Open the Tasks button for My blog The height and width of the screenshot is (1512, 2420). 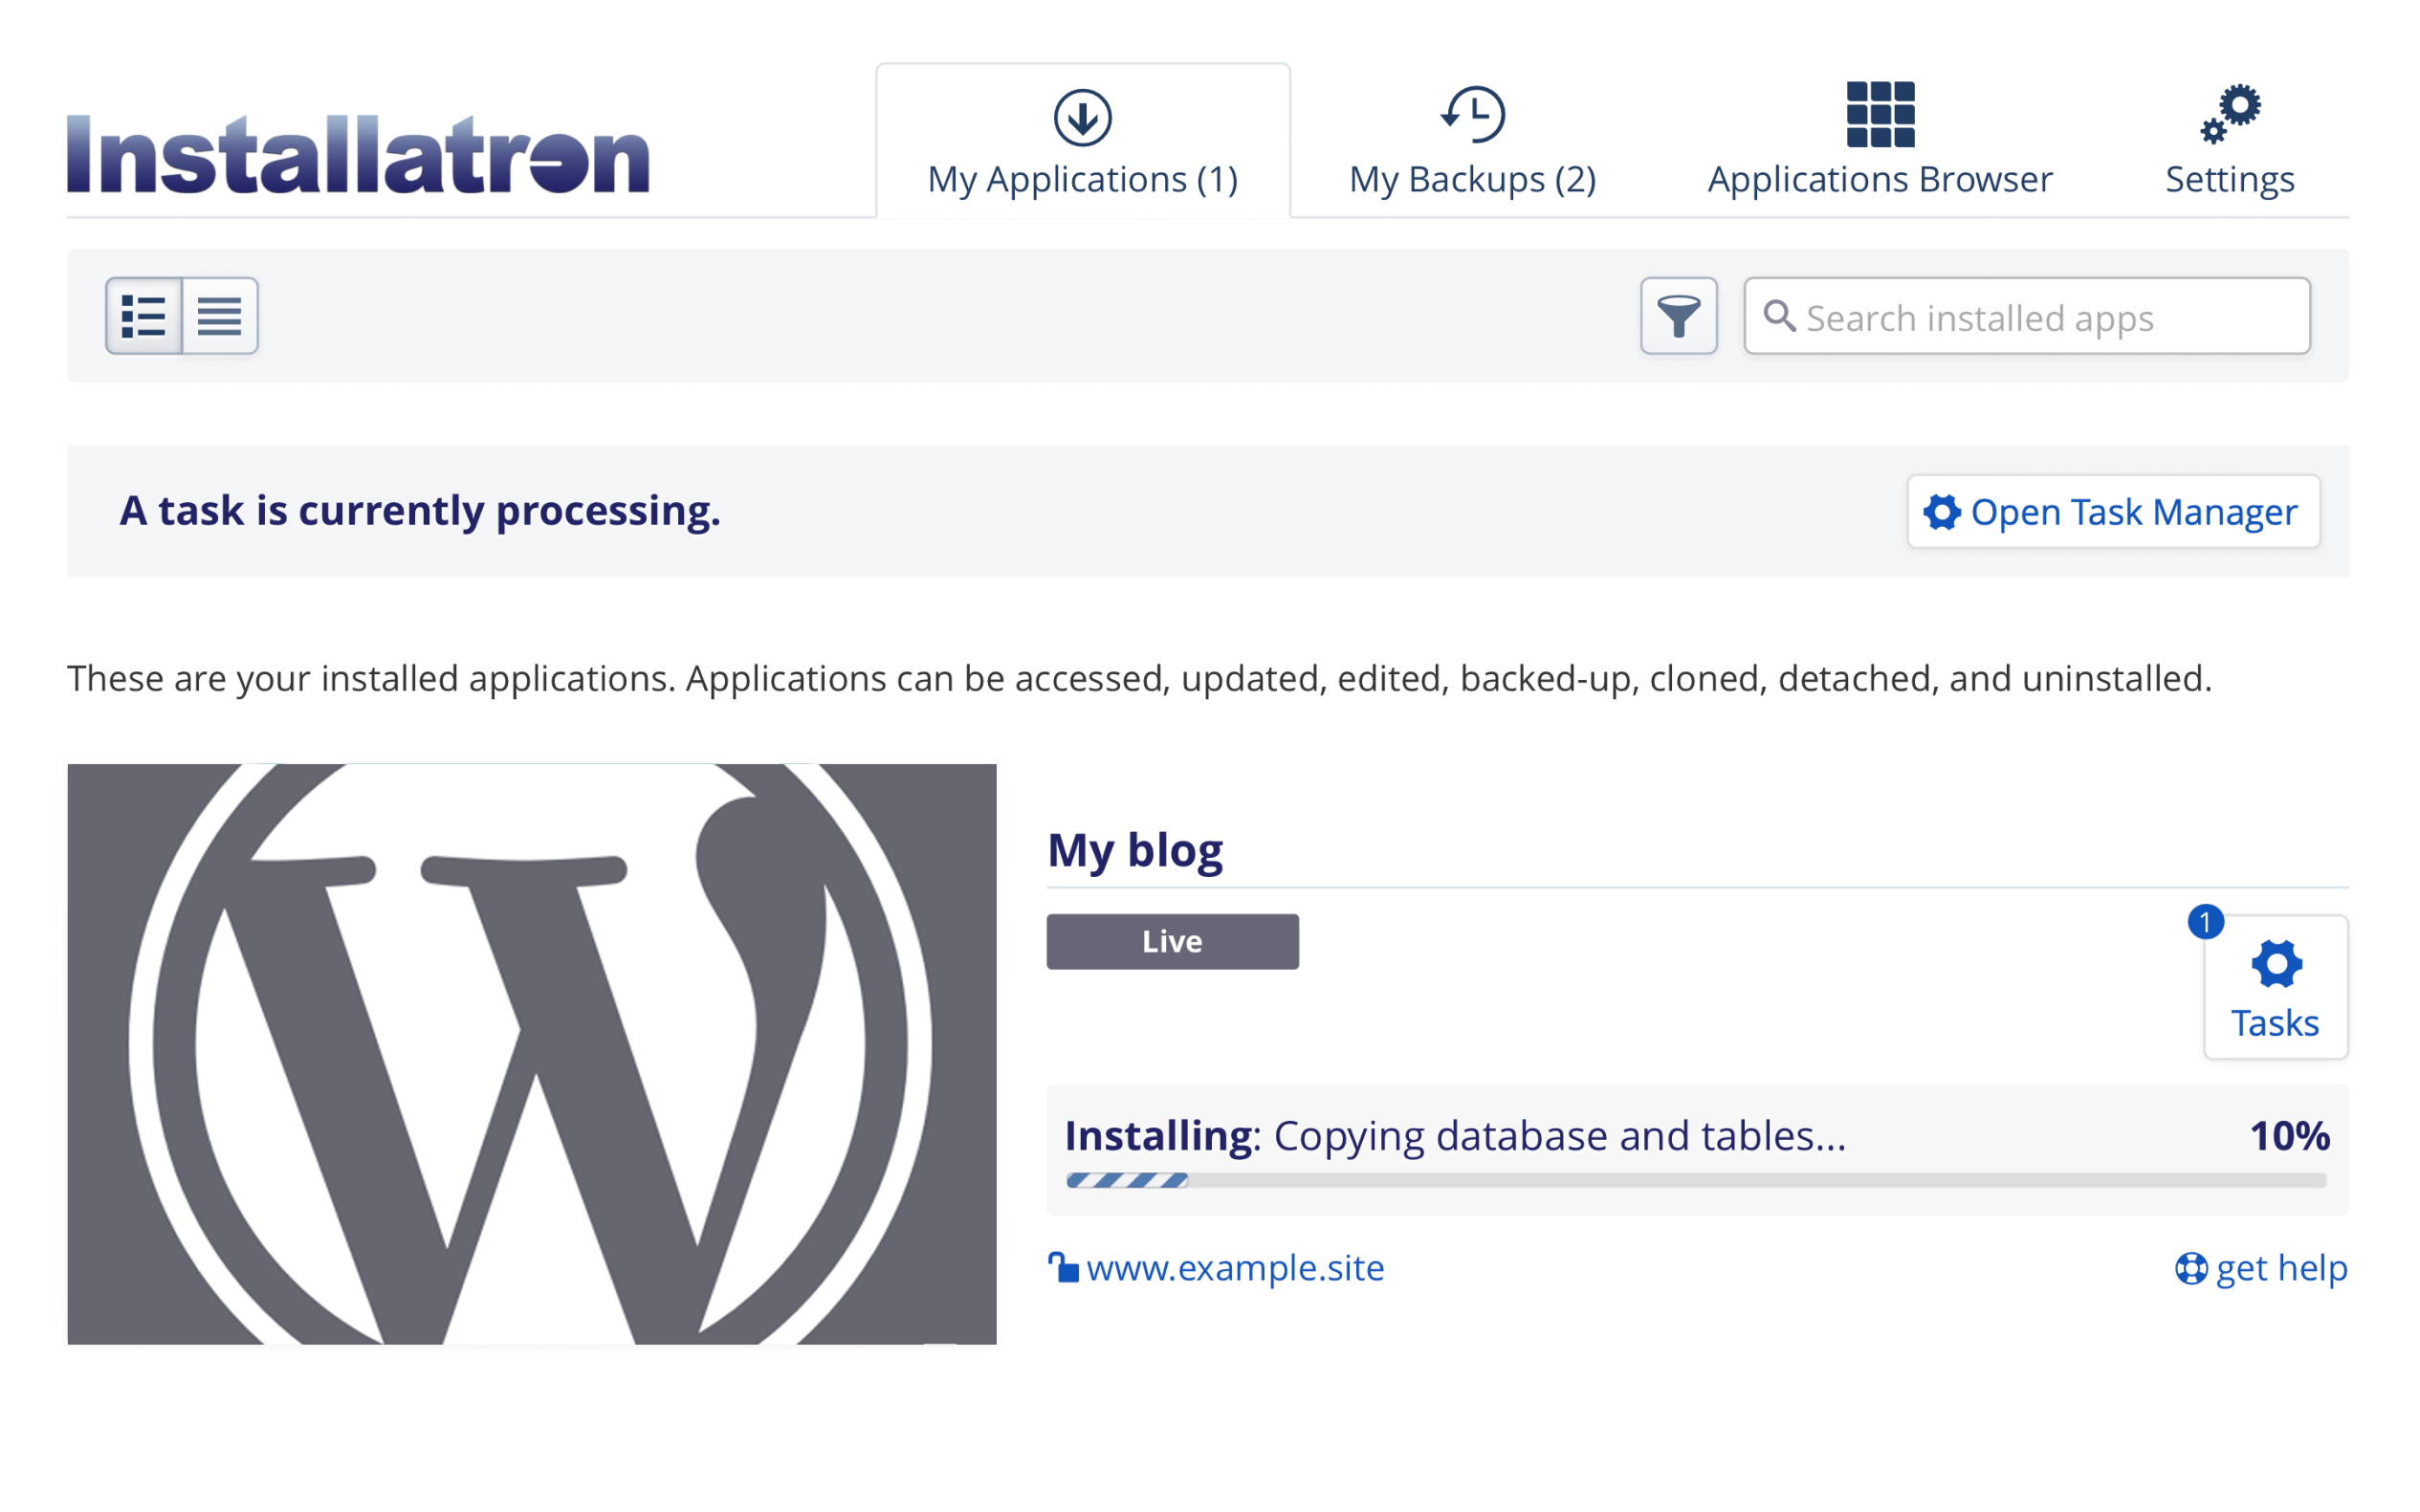click(x=2275, y=987)
